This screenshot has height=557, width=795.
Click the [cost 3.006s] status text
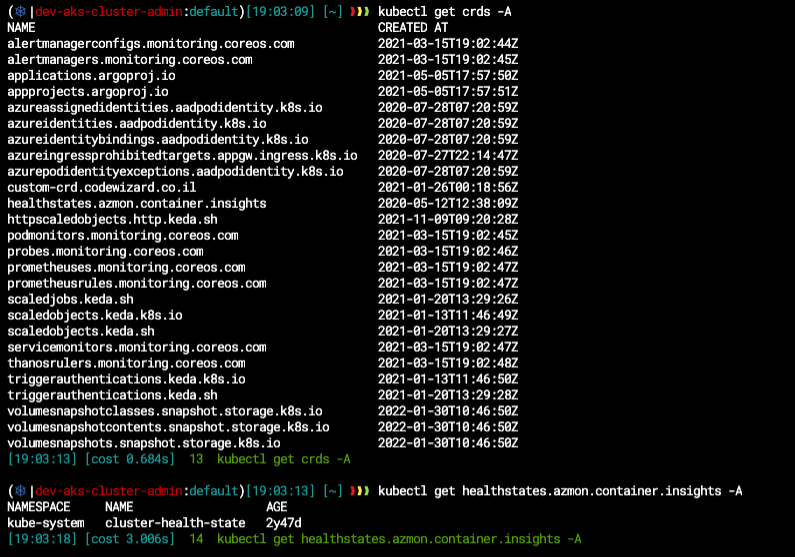tap(130, 539)
